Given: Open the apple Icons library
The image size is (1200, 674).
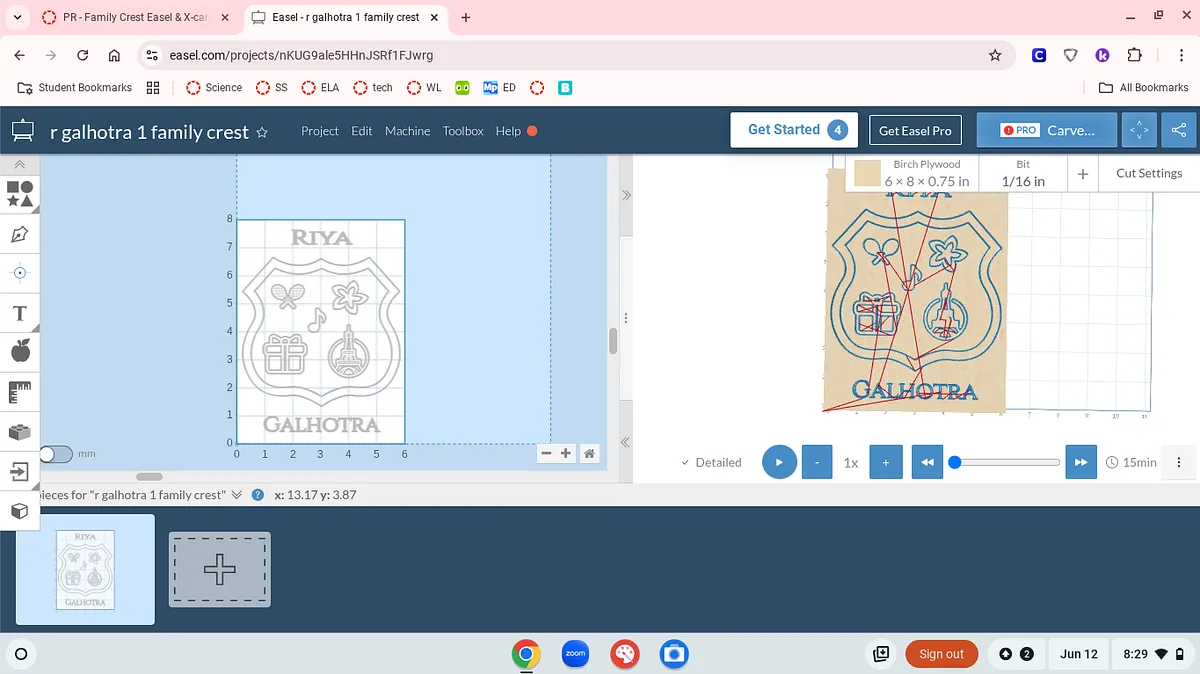Looking at the screenshot, I should coord(20,351).
